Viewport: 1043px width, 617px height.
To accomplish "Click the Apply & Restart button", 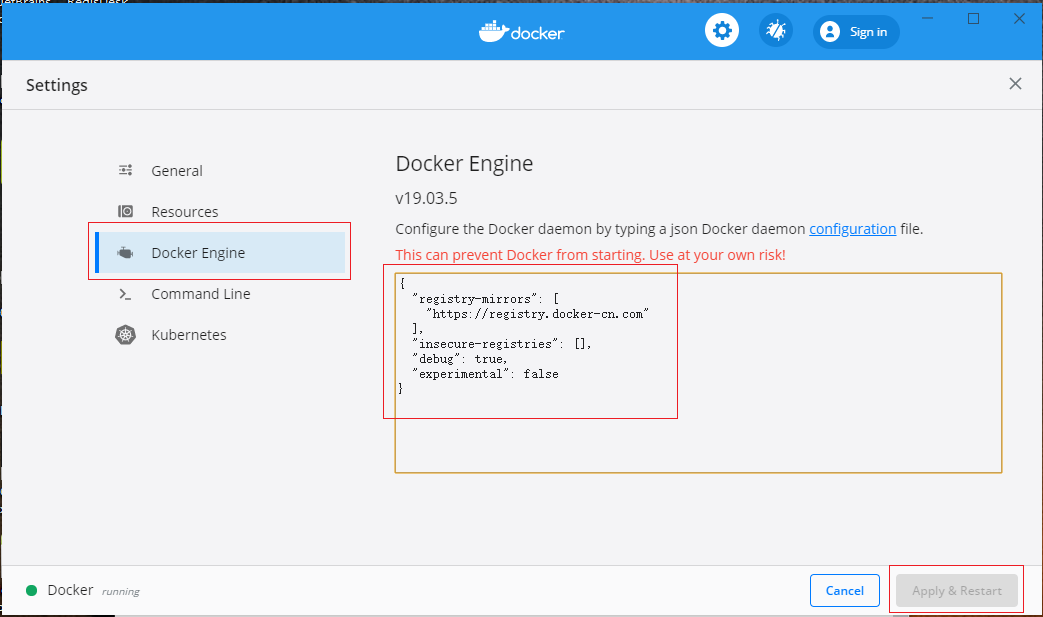I will [x=956, y=590].
